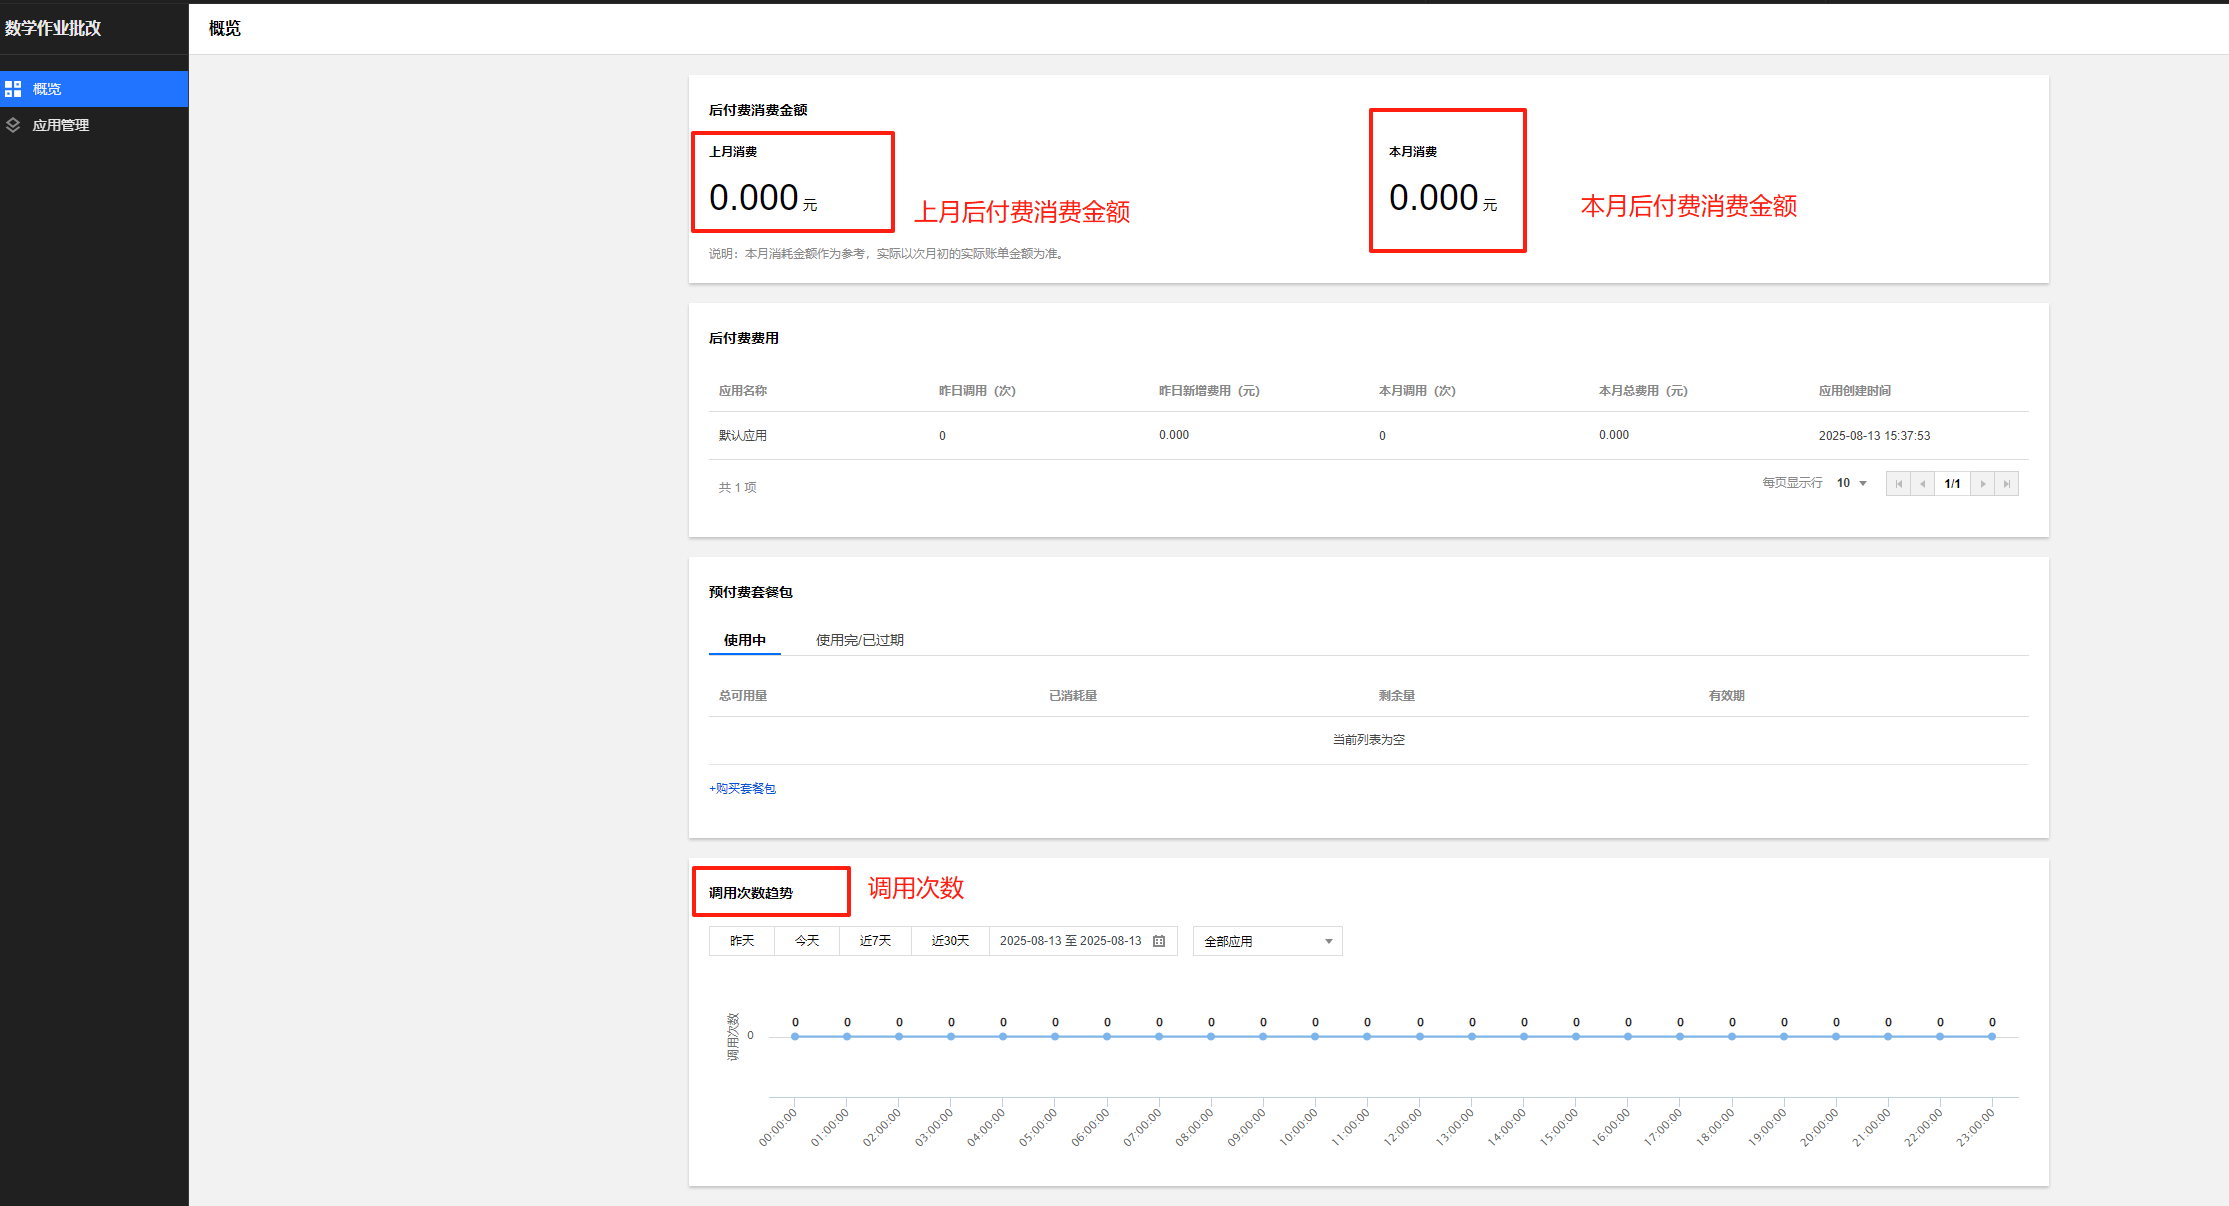
Task: Click the 应用管理 layers icon in sidebar
Action: pos(13,125)
